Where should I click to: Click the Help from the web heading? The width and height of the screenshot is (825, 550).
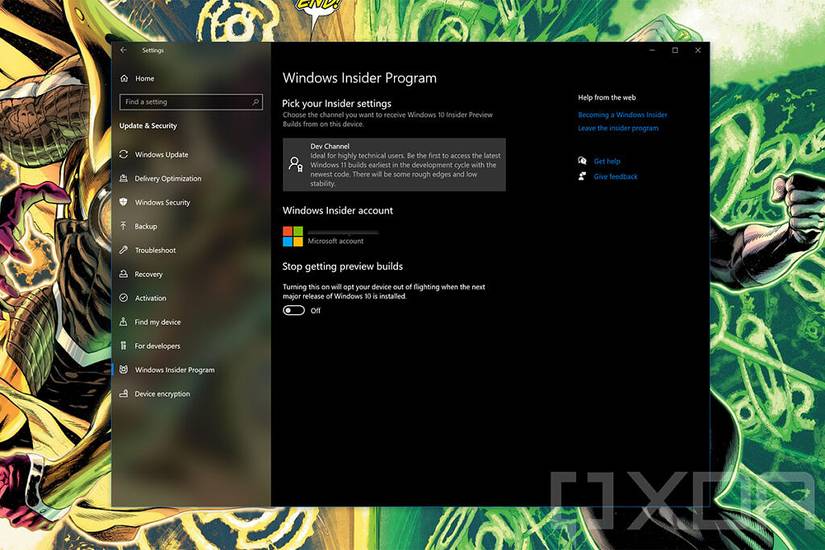click(607, 97)
